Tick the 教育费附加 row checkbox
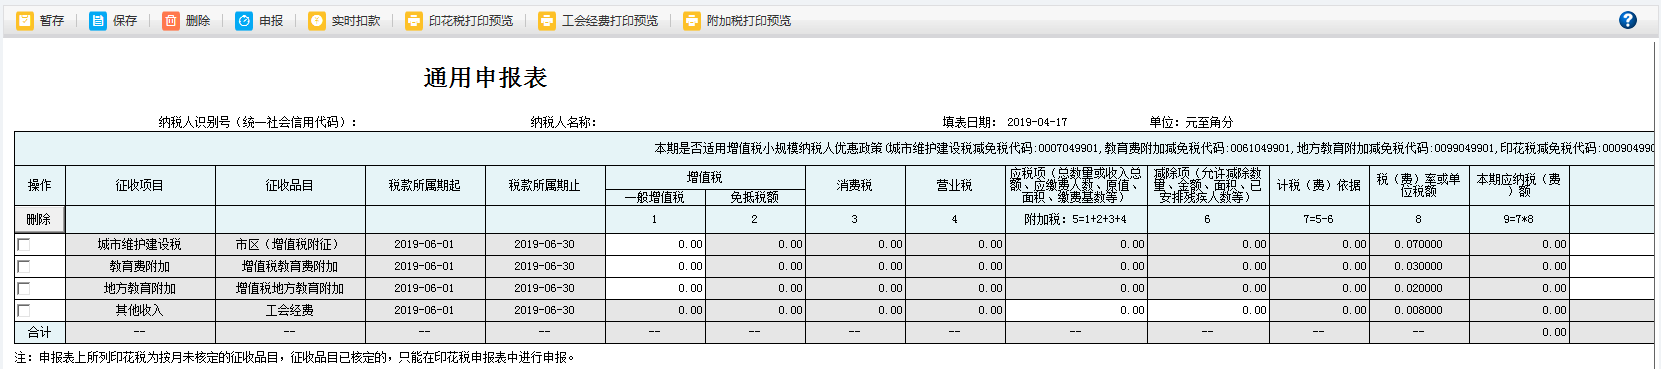 [x=24, y=266]
